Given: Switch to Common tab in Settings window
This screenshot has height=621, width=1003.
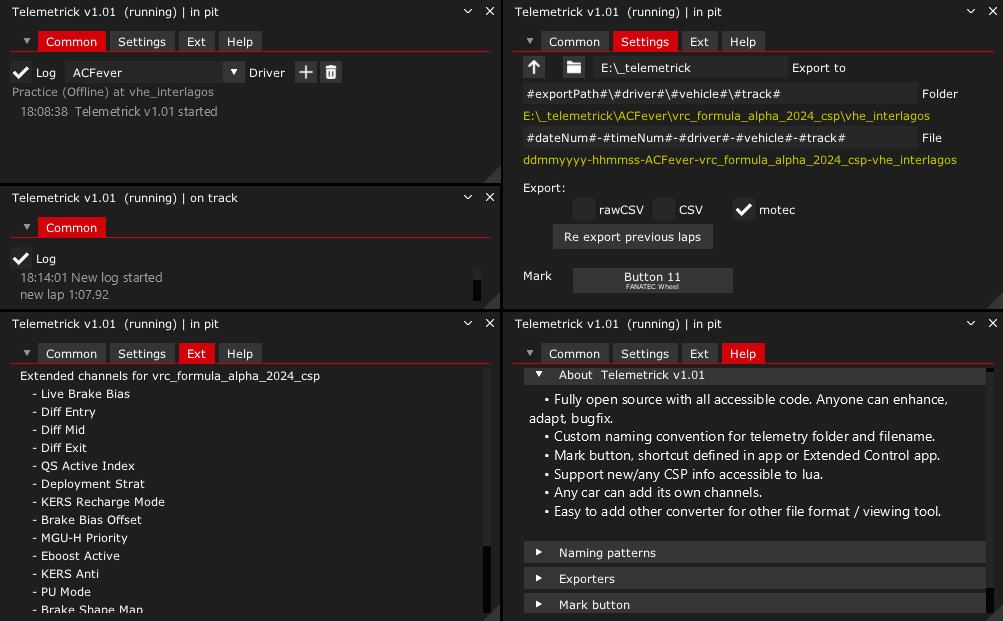Looking at the screenshot, I should click(574, 42).
